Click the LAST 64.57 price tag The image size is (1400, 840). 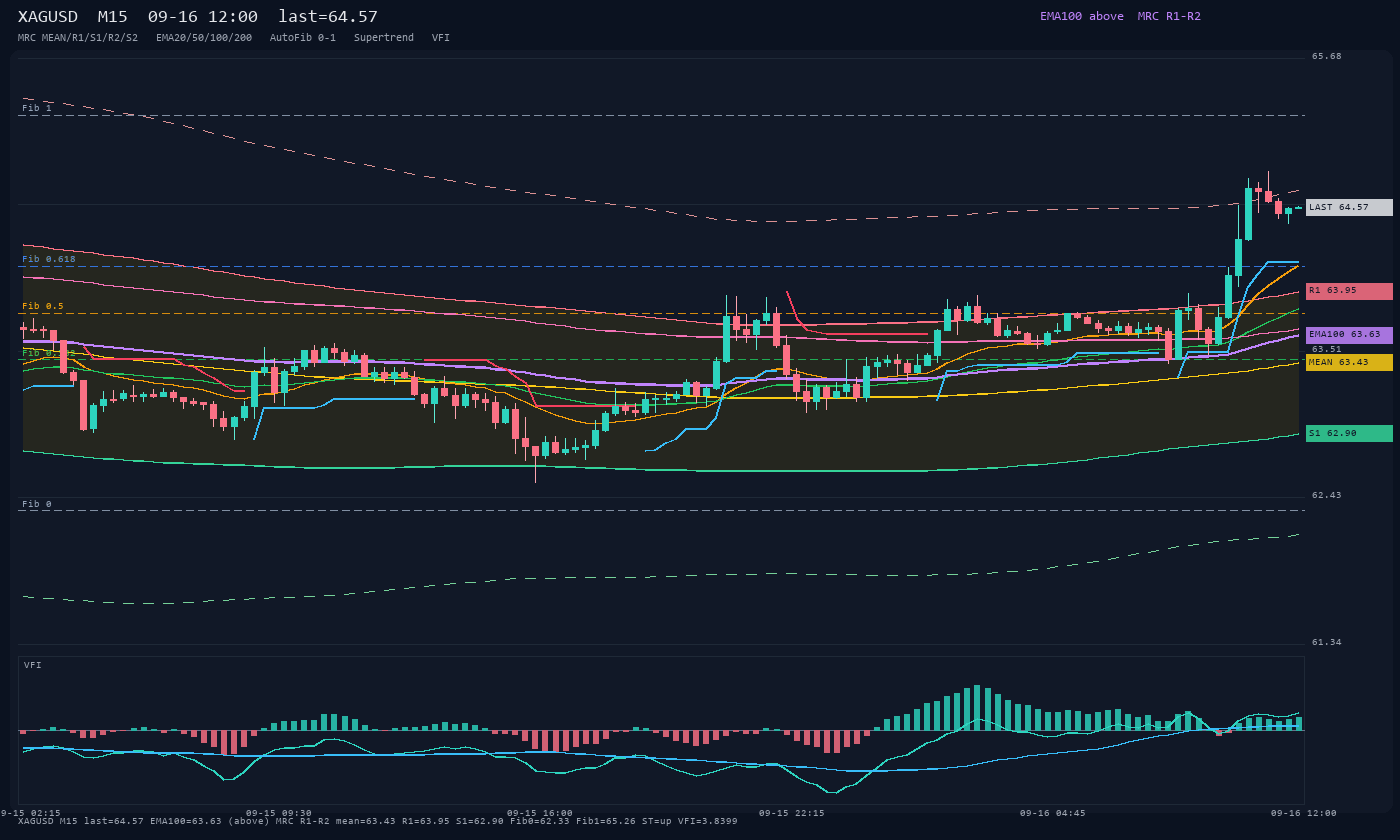point(1349,207)
